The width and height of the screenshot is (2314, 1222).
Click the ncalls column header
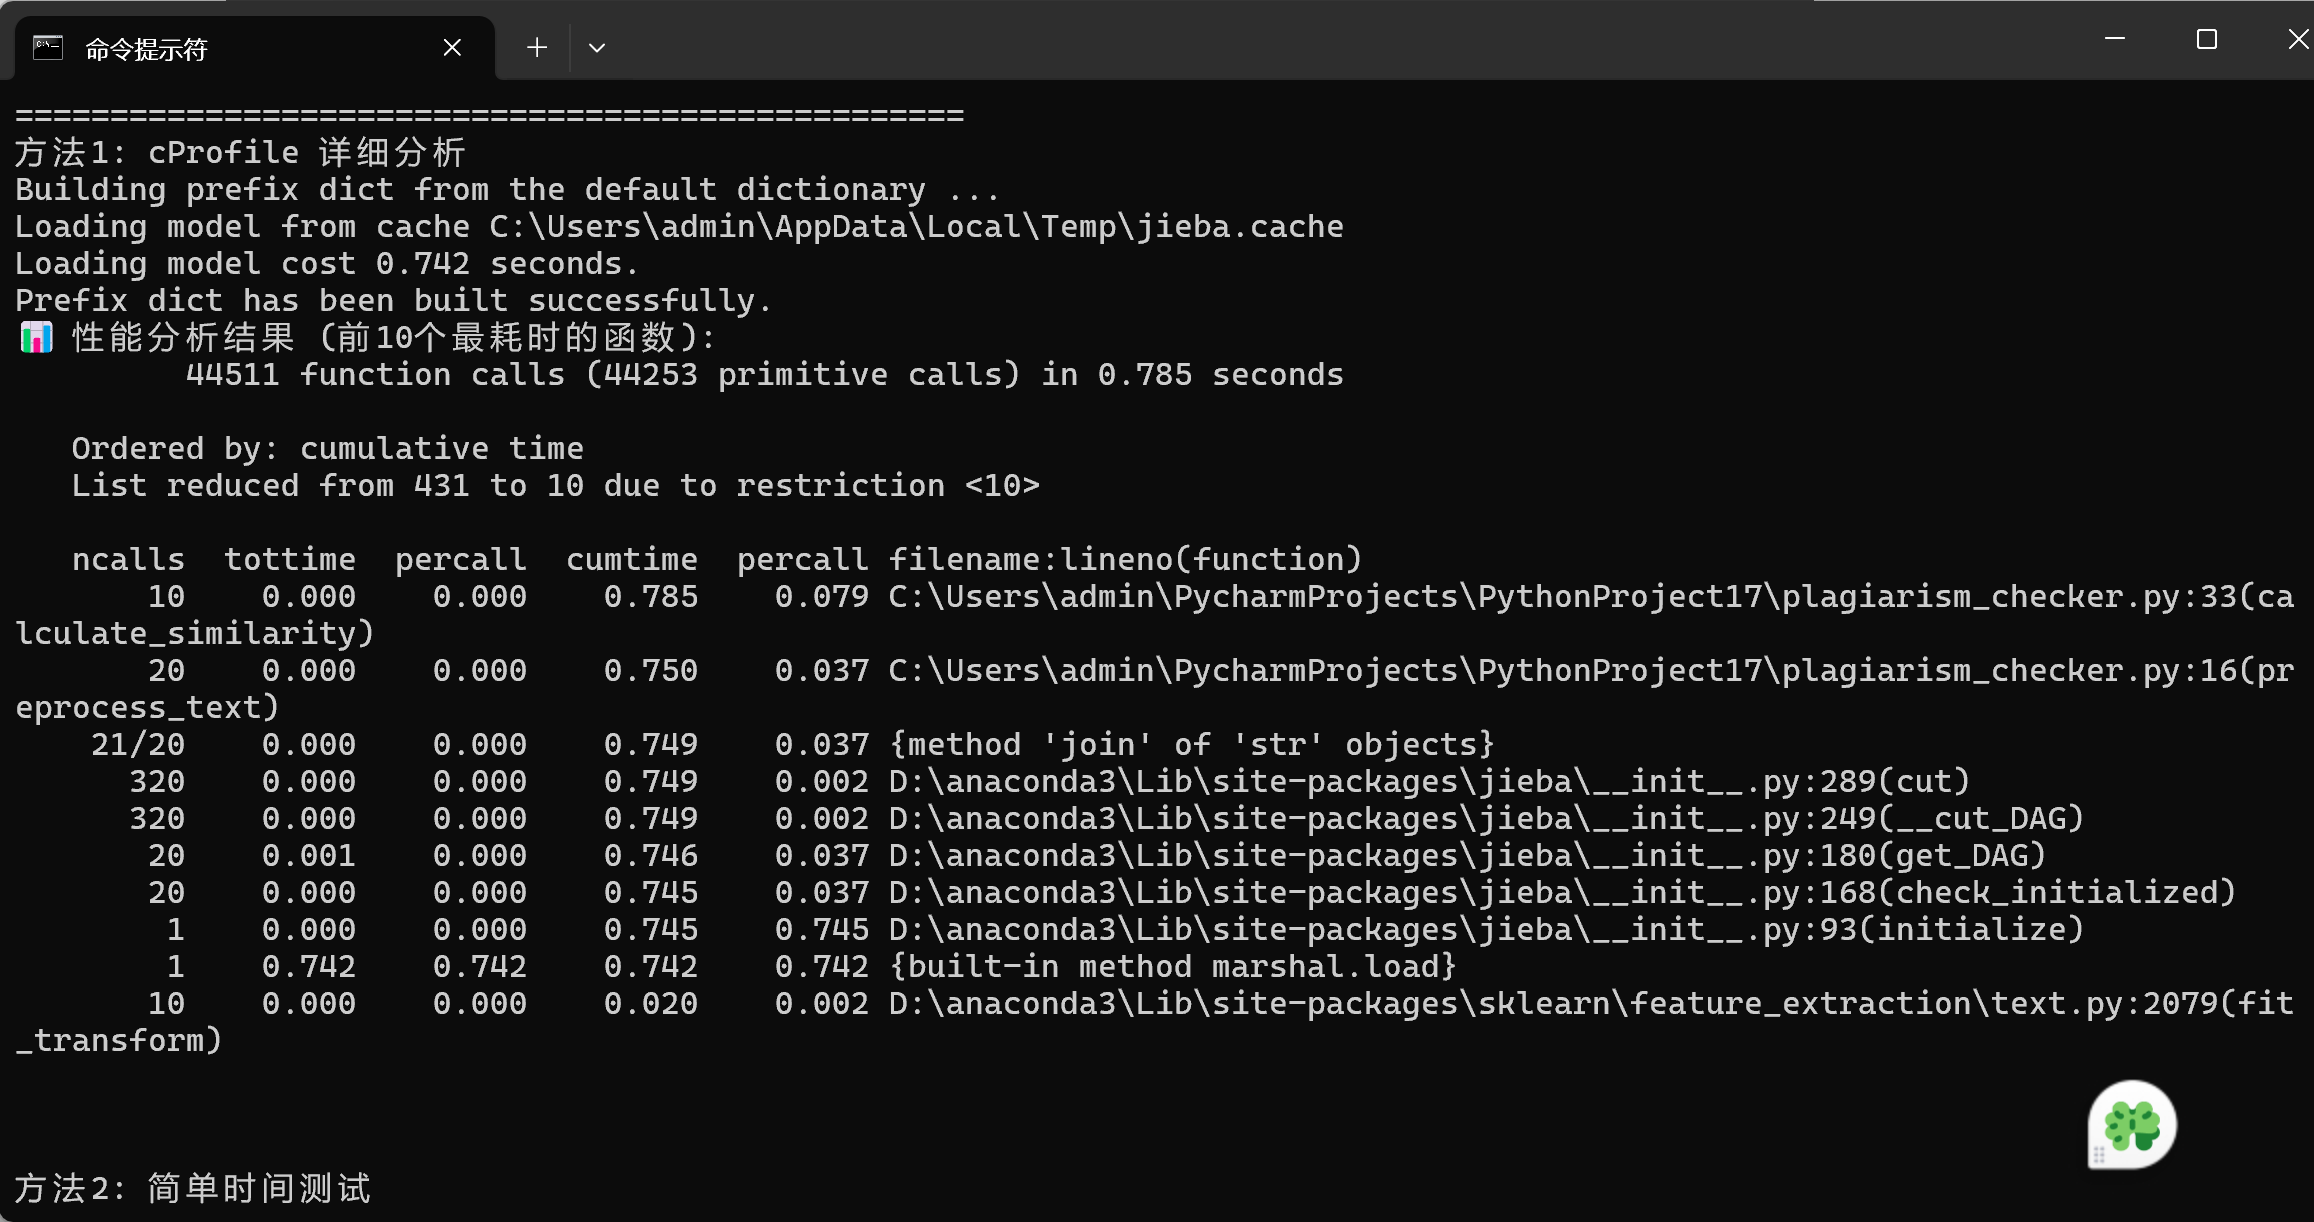[128, 559]
